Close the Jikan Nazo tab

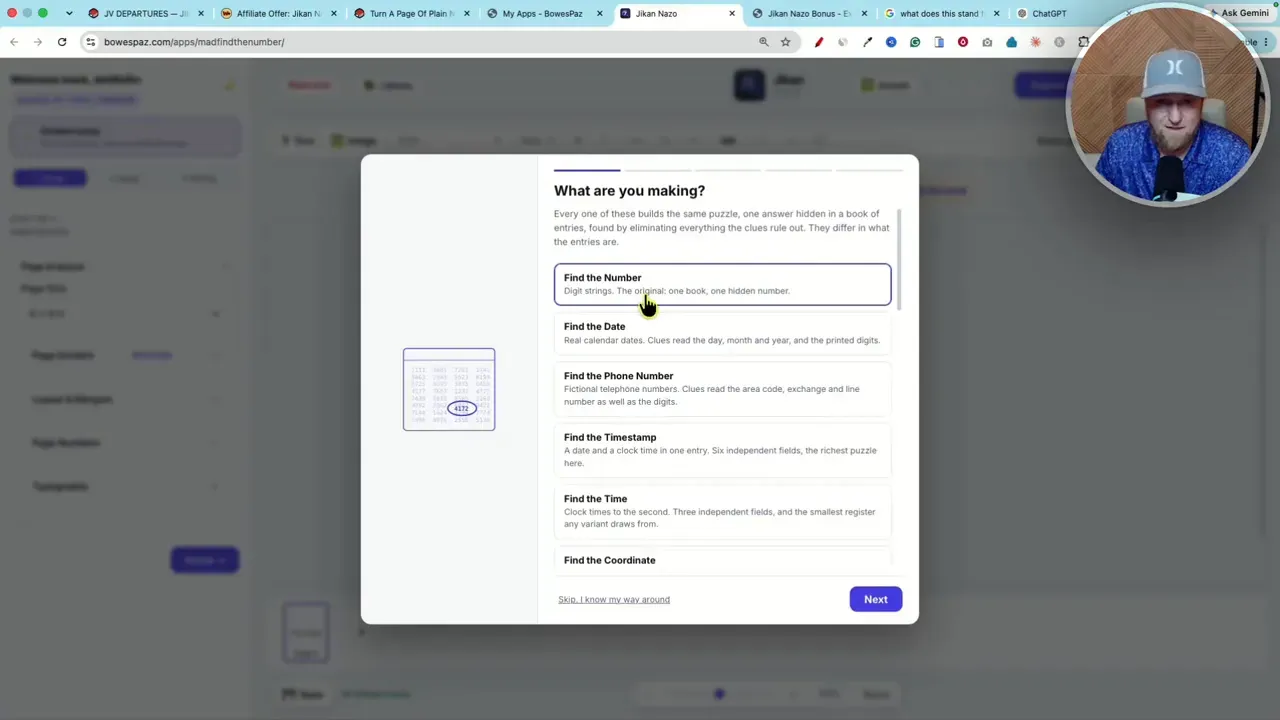(x=732, y=14)
